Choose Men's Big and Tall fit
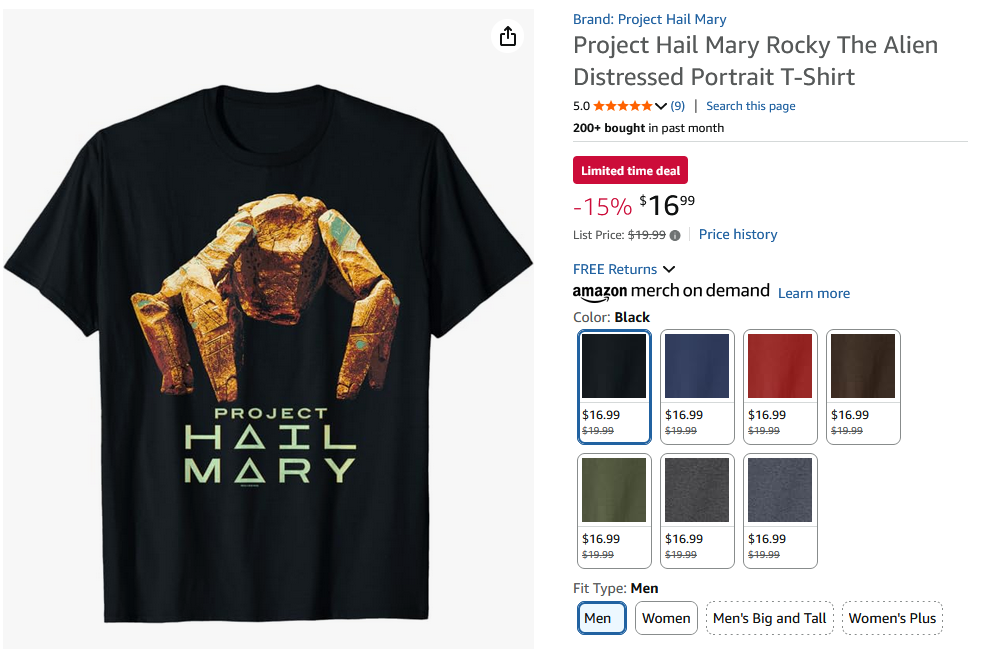Viewport: 983px width, 649px height. point(769,618)
